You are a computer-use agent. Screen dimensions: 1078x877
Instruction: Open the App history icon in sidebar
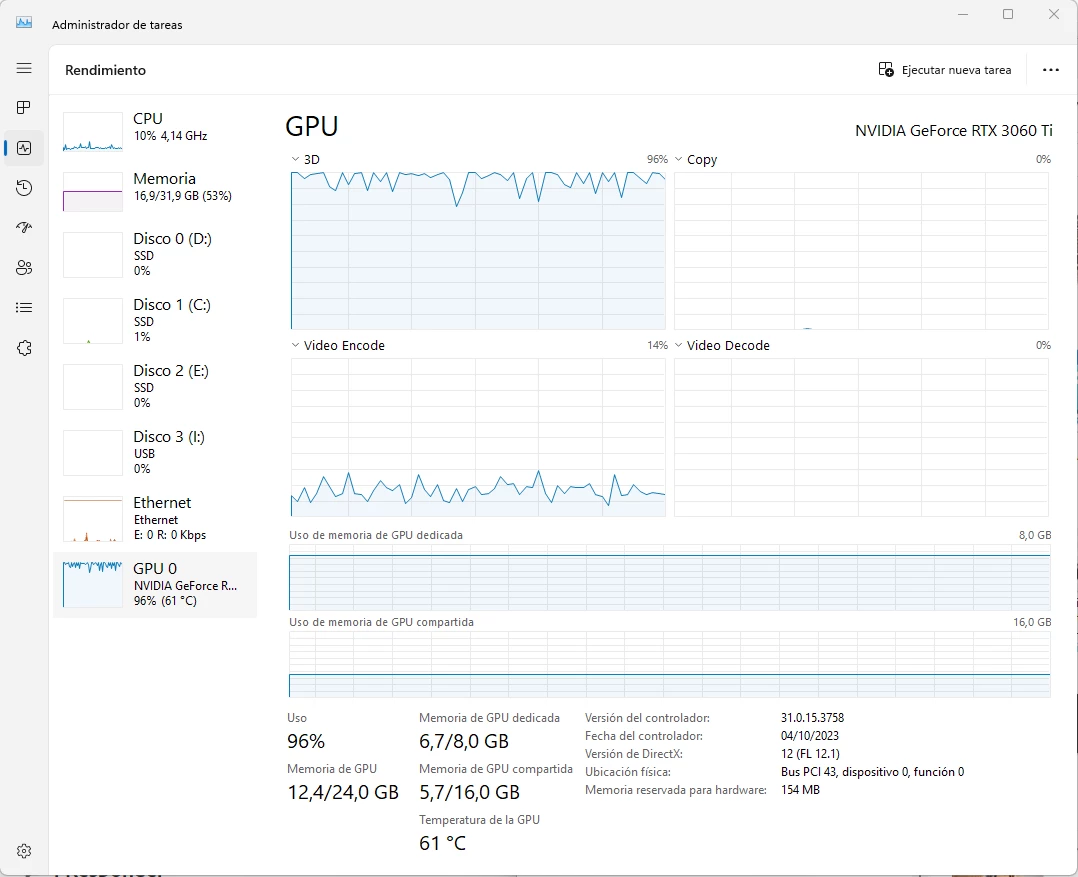[24, 188]
